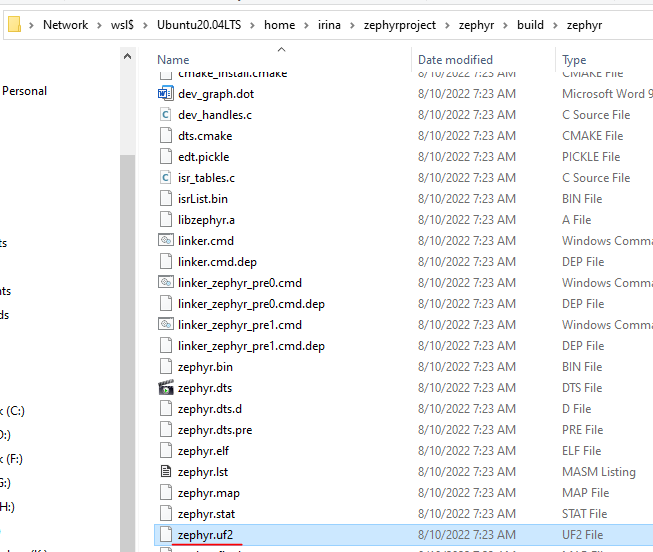Click the file icon of zephyr.dts.pre
Screen dimensions: 653x552
(166, 429)
